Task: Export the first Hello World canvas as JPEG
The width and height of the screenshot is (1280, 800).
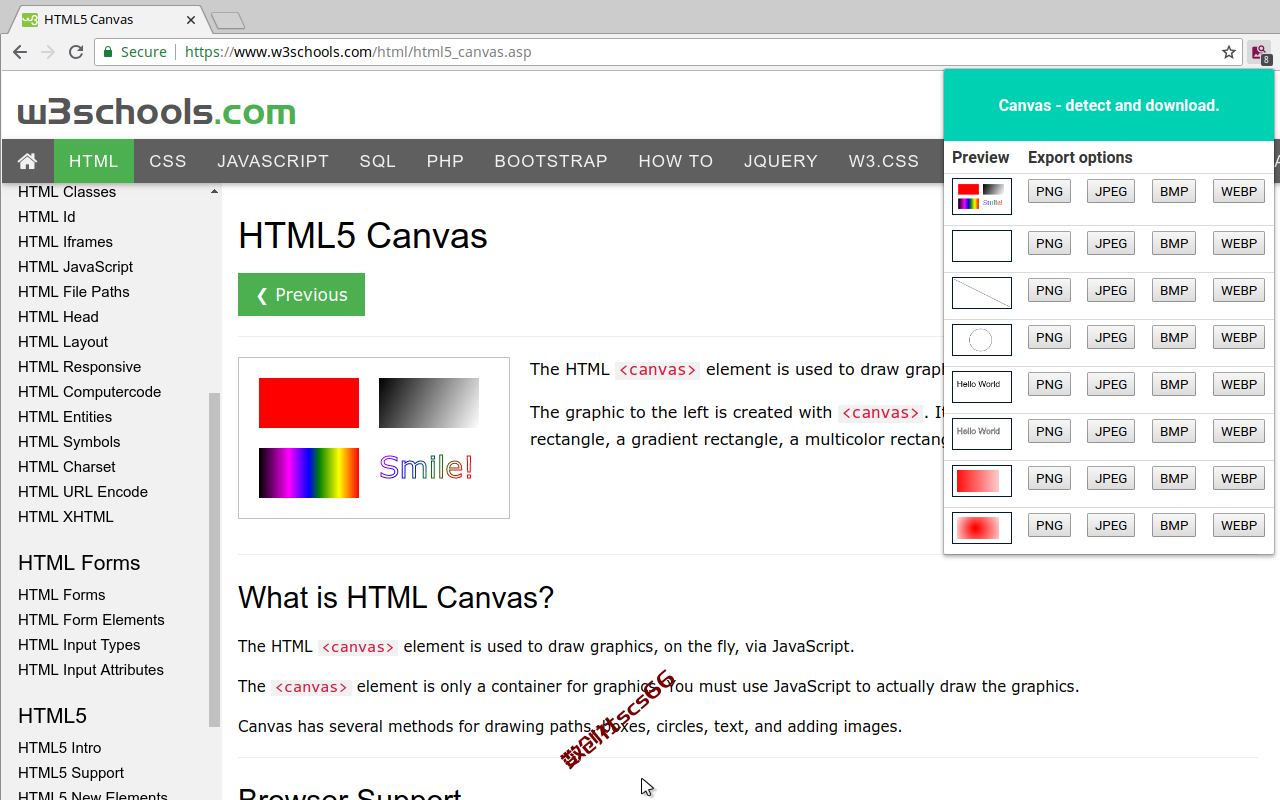Action: [x=1111, y=384]
